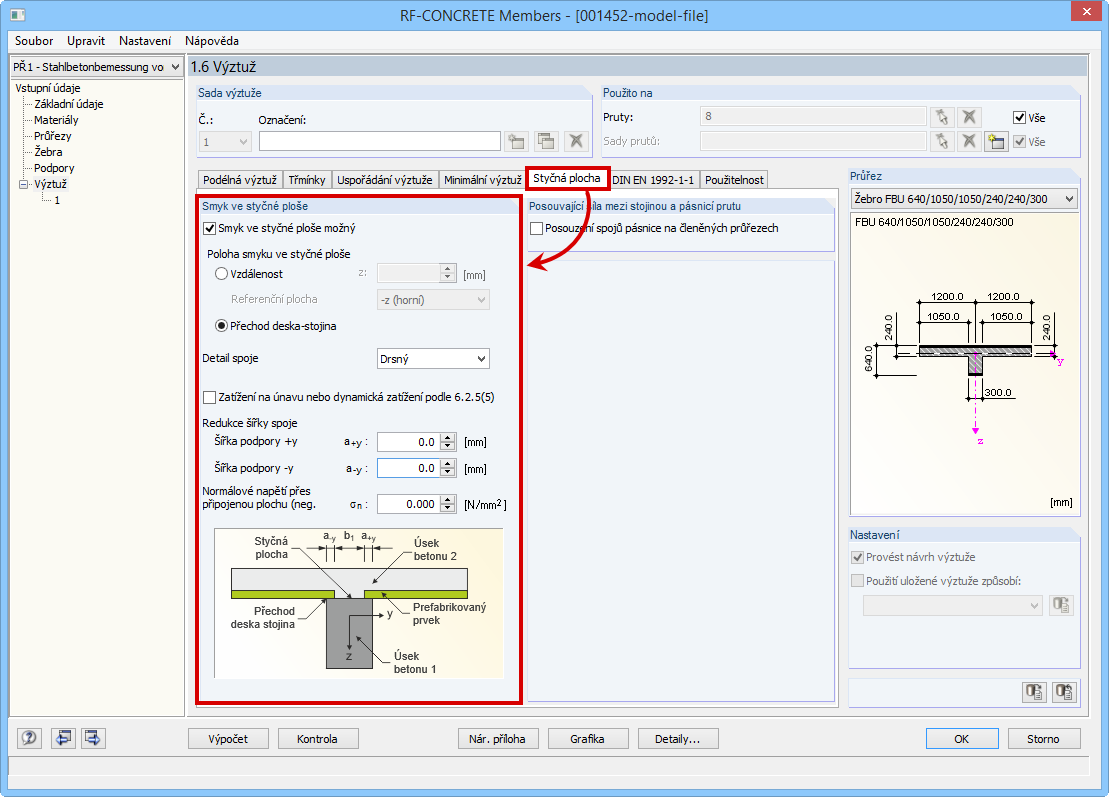This screenshot has width=1109, height=797.
Task: Check 'Posouzení spojů pásnice na členěných průřezech'
Action: point(537,228)
